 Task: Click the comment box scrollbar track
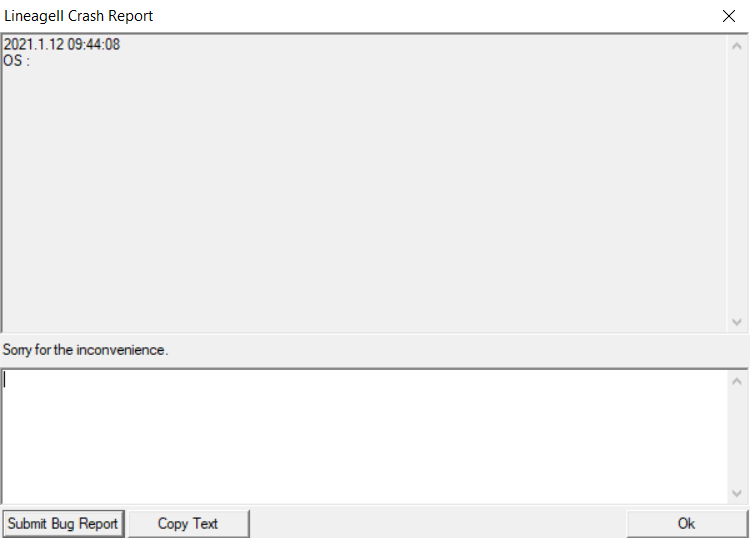coord(737,437)
